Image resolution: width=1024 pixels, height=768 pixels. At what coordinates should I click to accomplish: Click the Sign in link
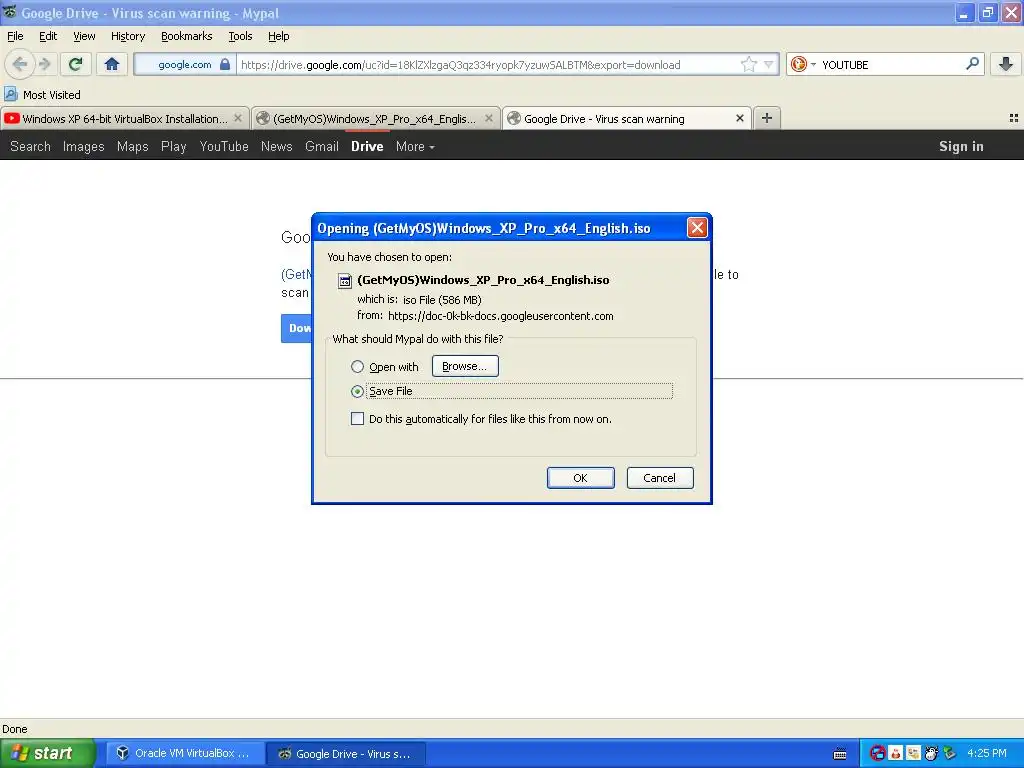961,146
